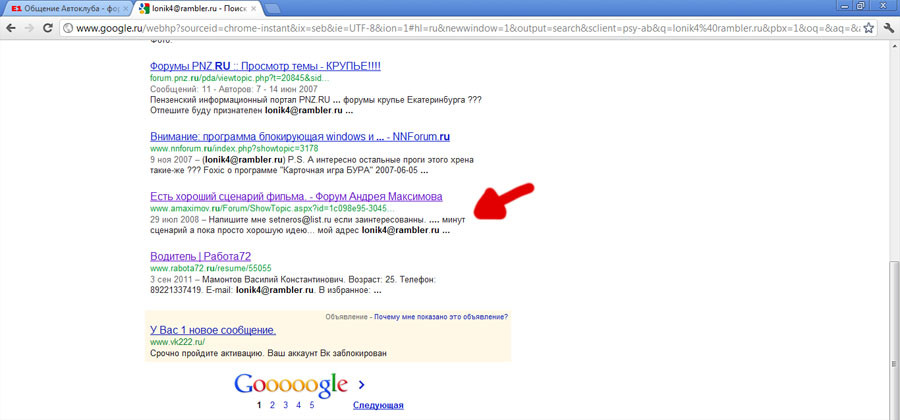Click the scrollbar up arrow

[894, 48]
